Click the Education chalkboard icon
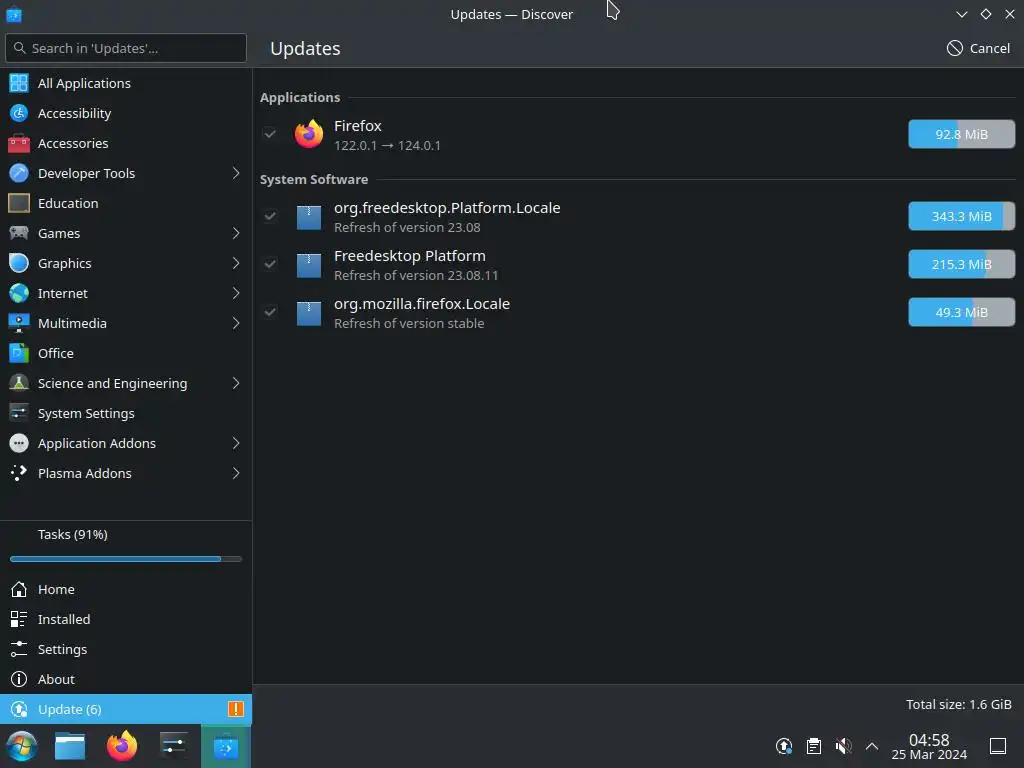Image resolution: width=1024 pixels, height=768 pixels. 19,203
